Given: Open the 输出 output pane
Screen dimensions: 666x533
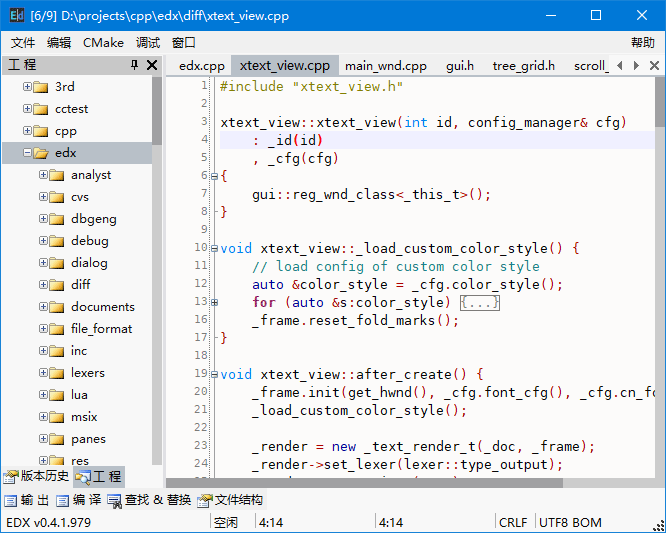Looking at the screenshot, I should coord(27,500).
